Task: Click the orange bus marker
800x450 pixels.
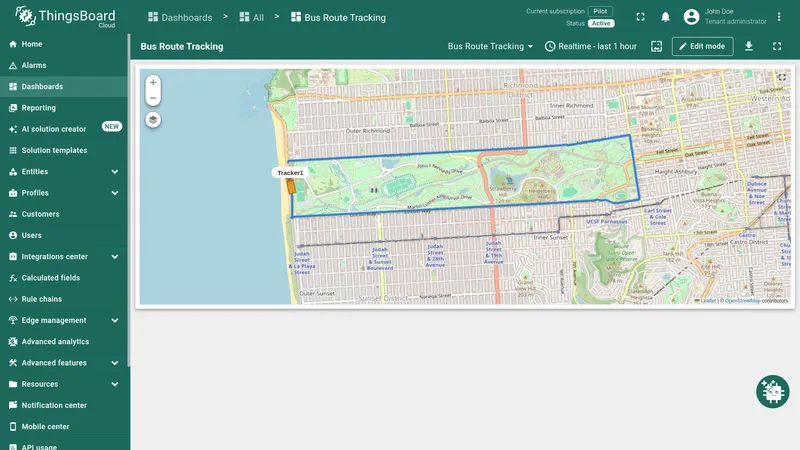Action: point(291,186)
